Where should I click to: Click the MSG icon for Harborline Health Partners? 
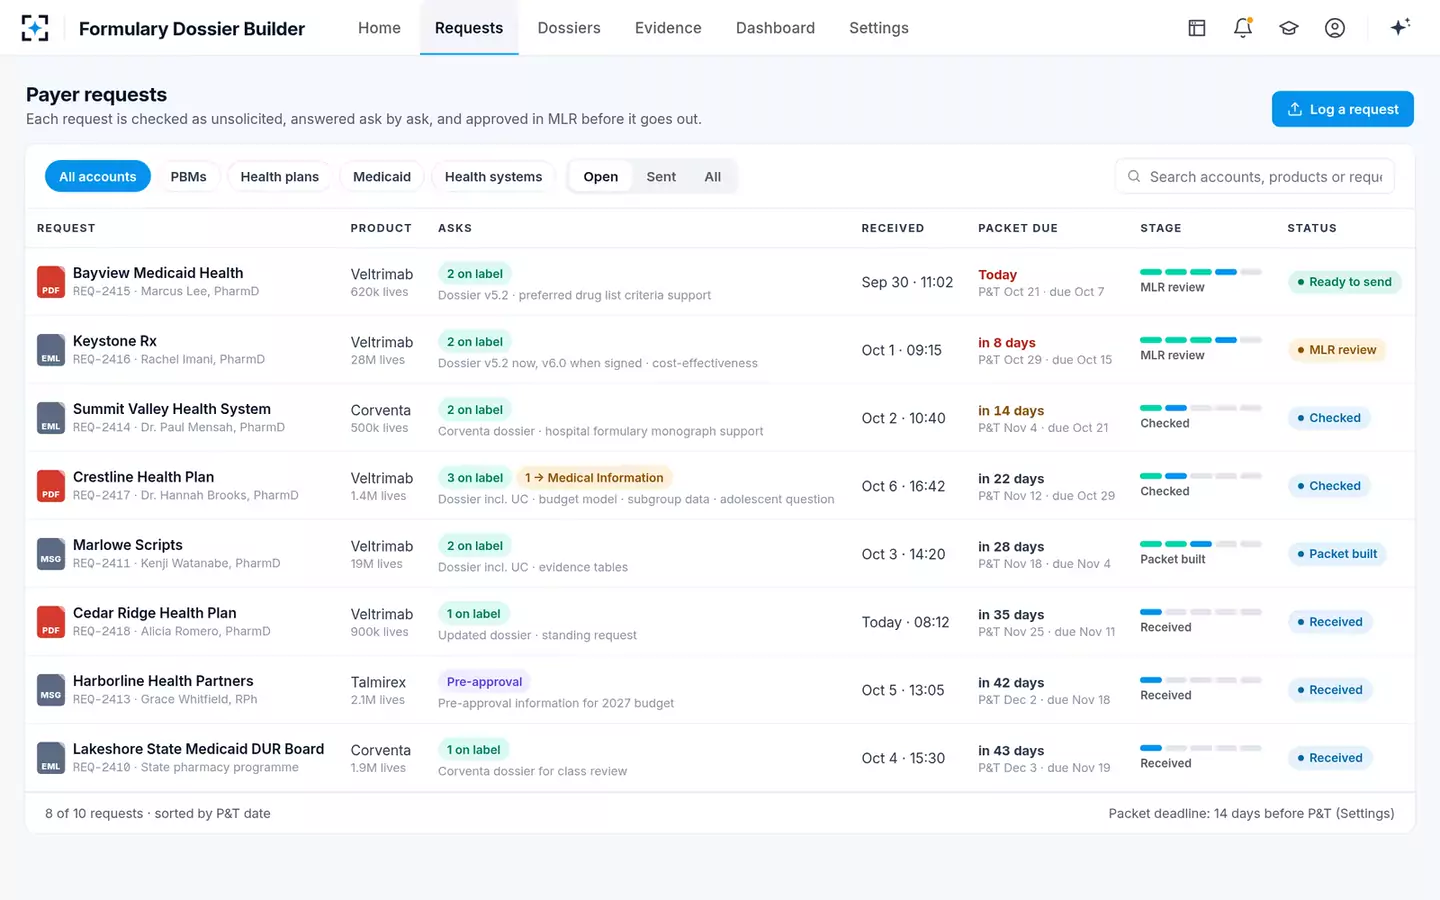click(x=51, y=690)
